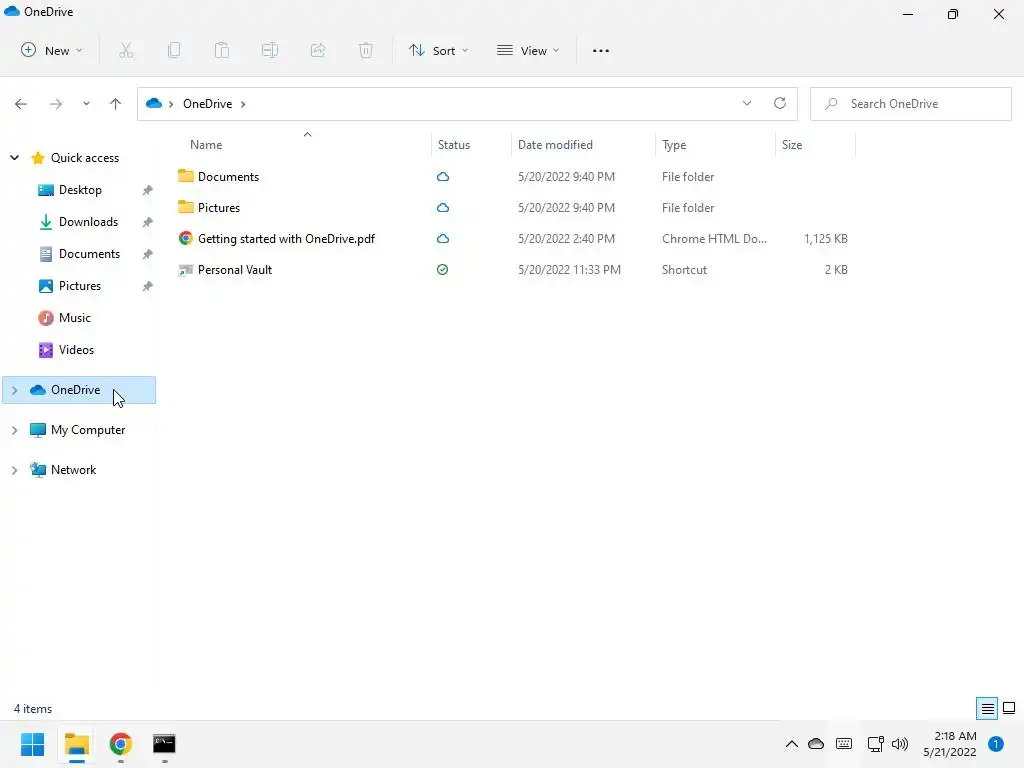This screenshot has height=768, width=1024.
Task: Click the green check status of Personal Vault
Action: point(443,270)
